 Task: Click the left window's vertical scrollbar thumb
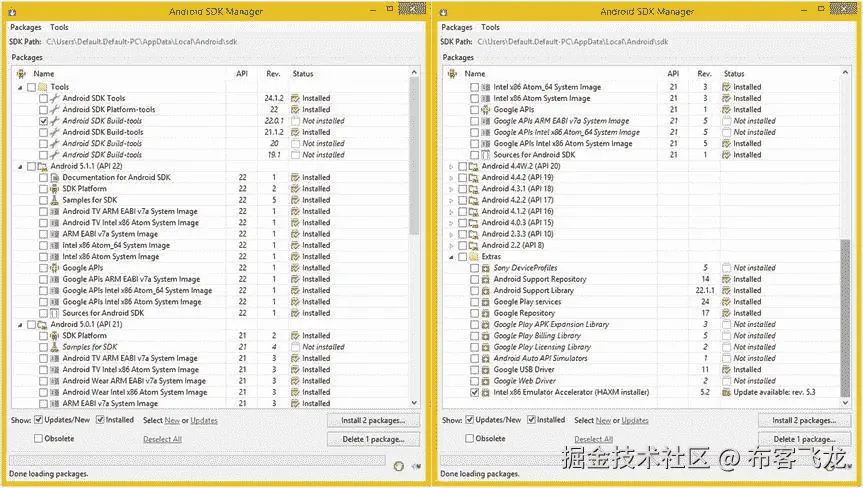(x=414, y=157)
